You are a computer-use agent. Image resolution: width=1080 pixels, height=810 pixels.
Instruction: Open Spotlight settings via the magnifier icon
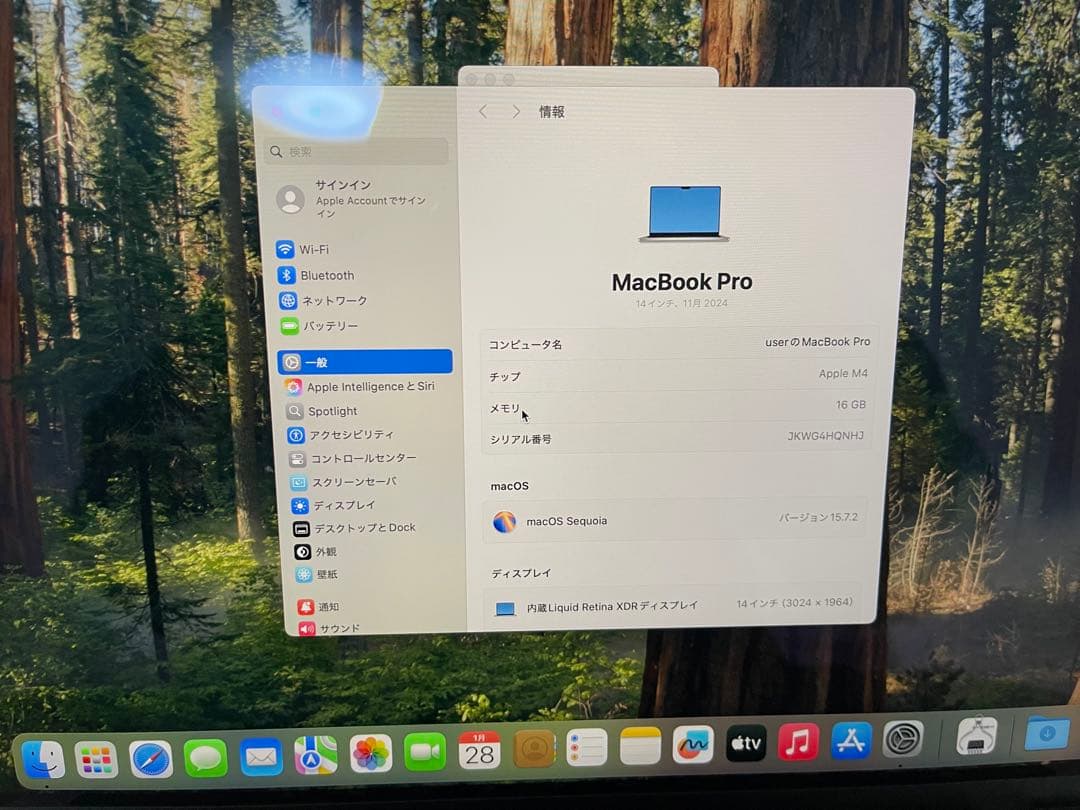[293, 411]
